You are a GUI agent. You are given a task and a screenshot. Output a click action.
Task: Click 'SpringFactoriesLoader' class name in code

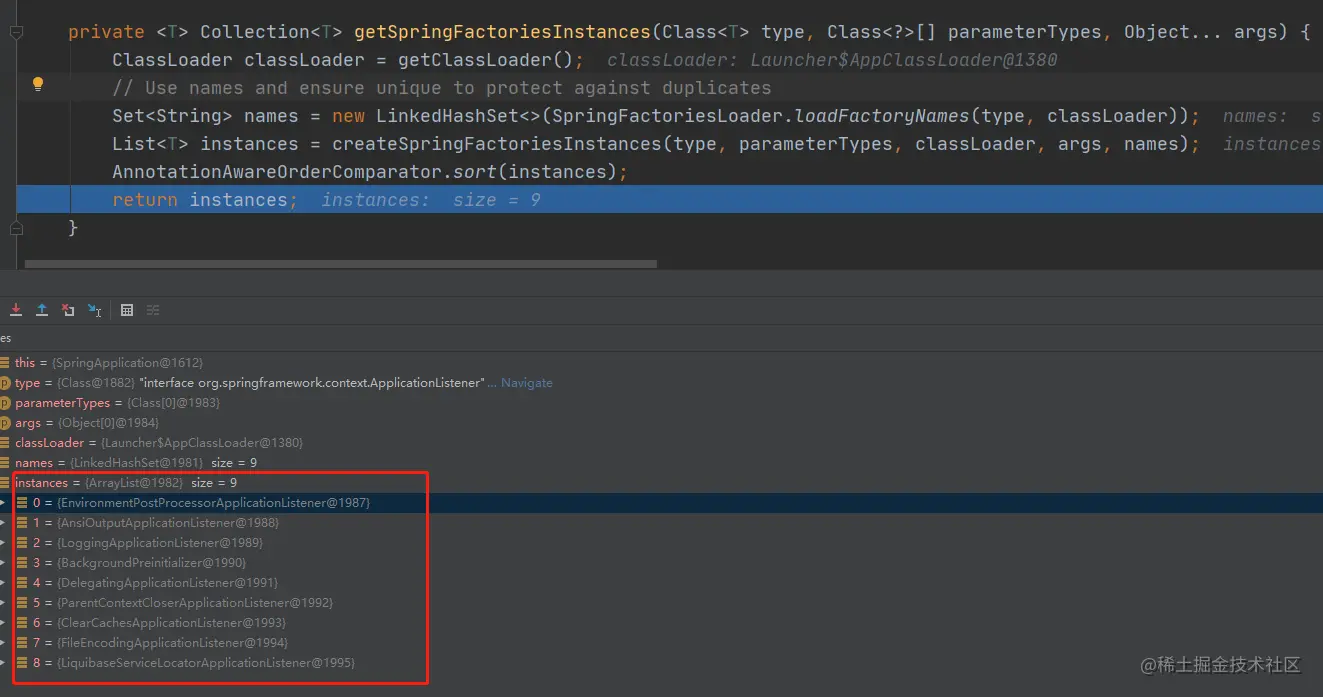click(x=667, y=116)
